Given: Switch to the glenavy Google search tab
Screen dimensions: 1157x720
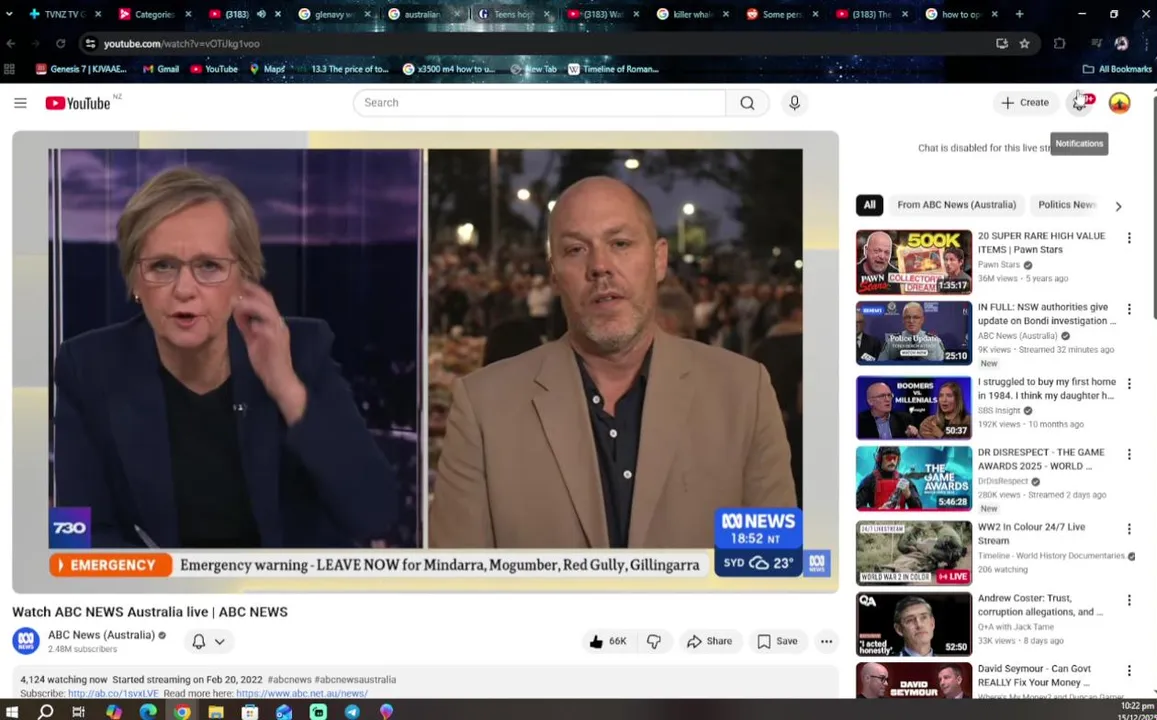Looking at the screenshot, I should point(335,14).
